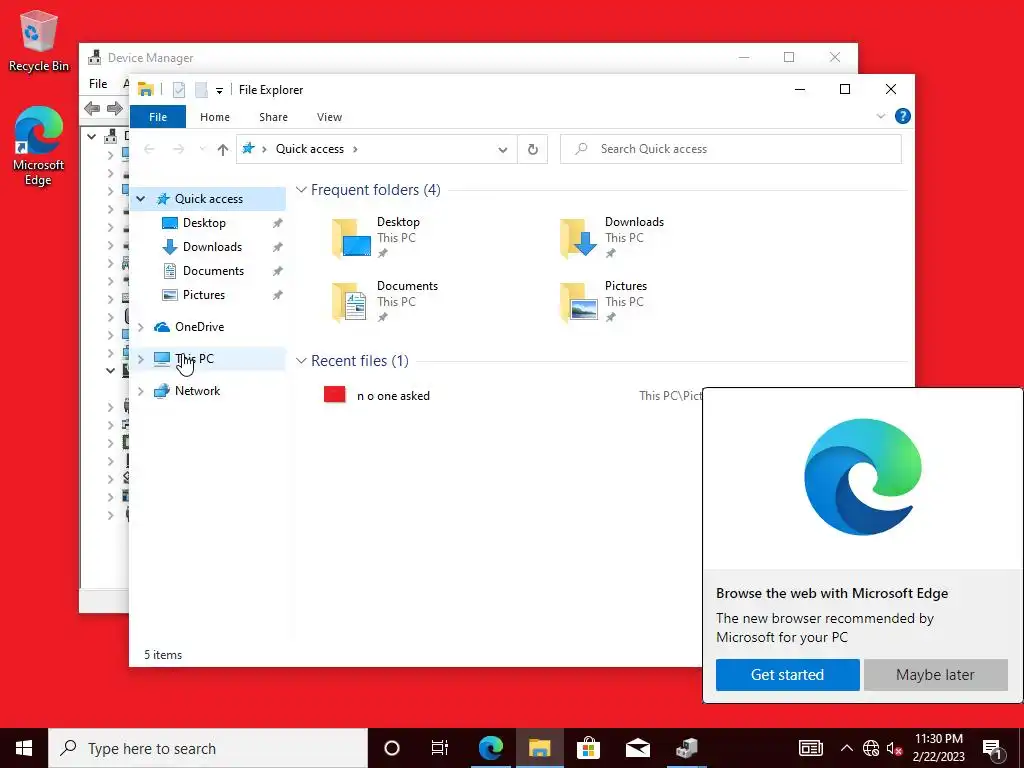
Task: Expand the OneDrive tree node
Action: (x=141, y=327)
